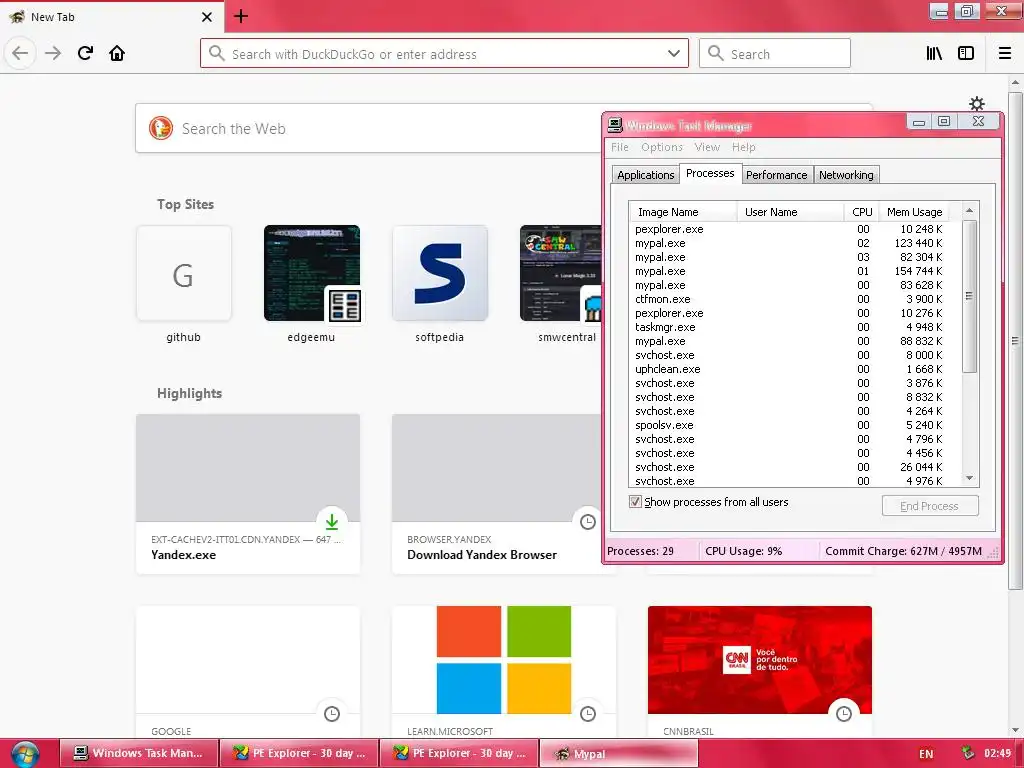Click history clock on CNNBRASIL card

(844, 713)
